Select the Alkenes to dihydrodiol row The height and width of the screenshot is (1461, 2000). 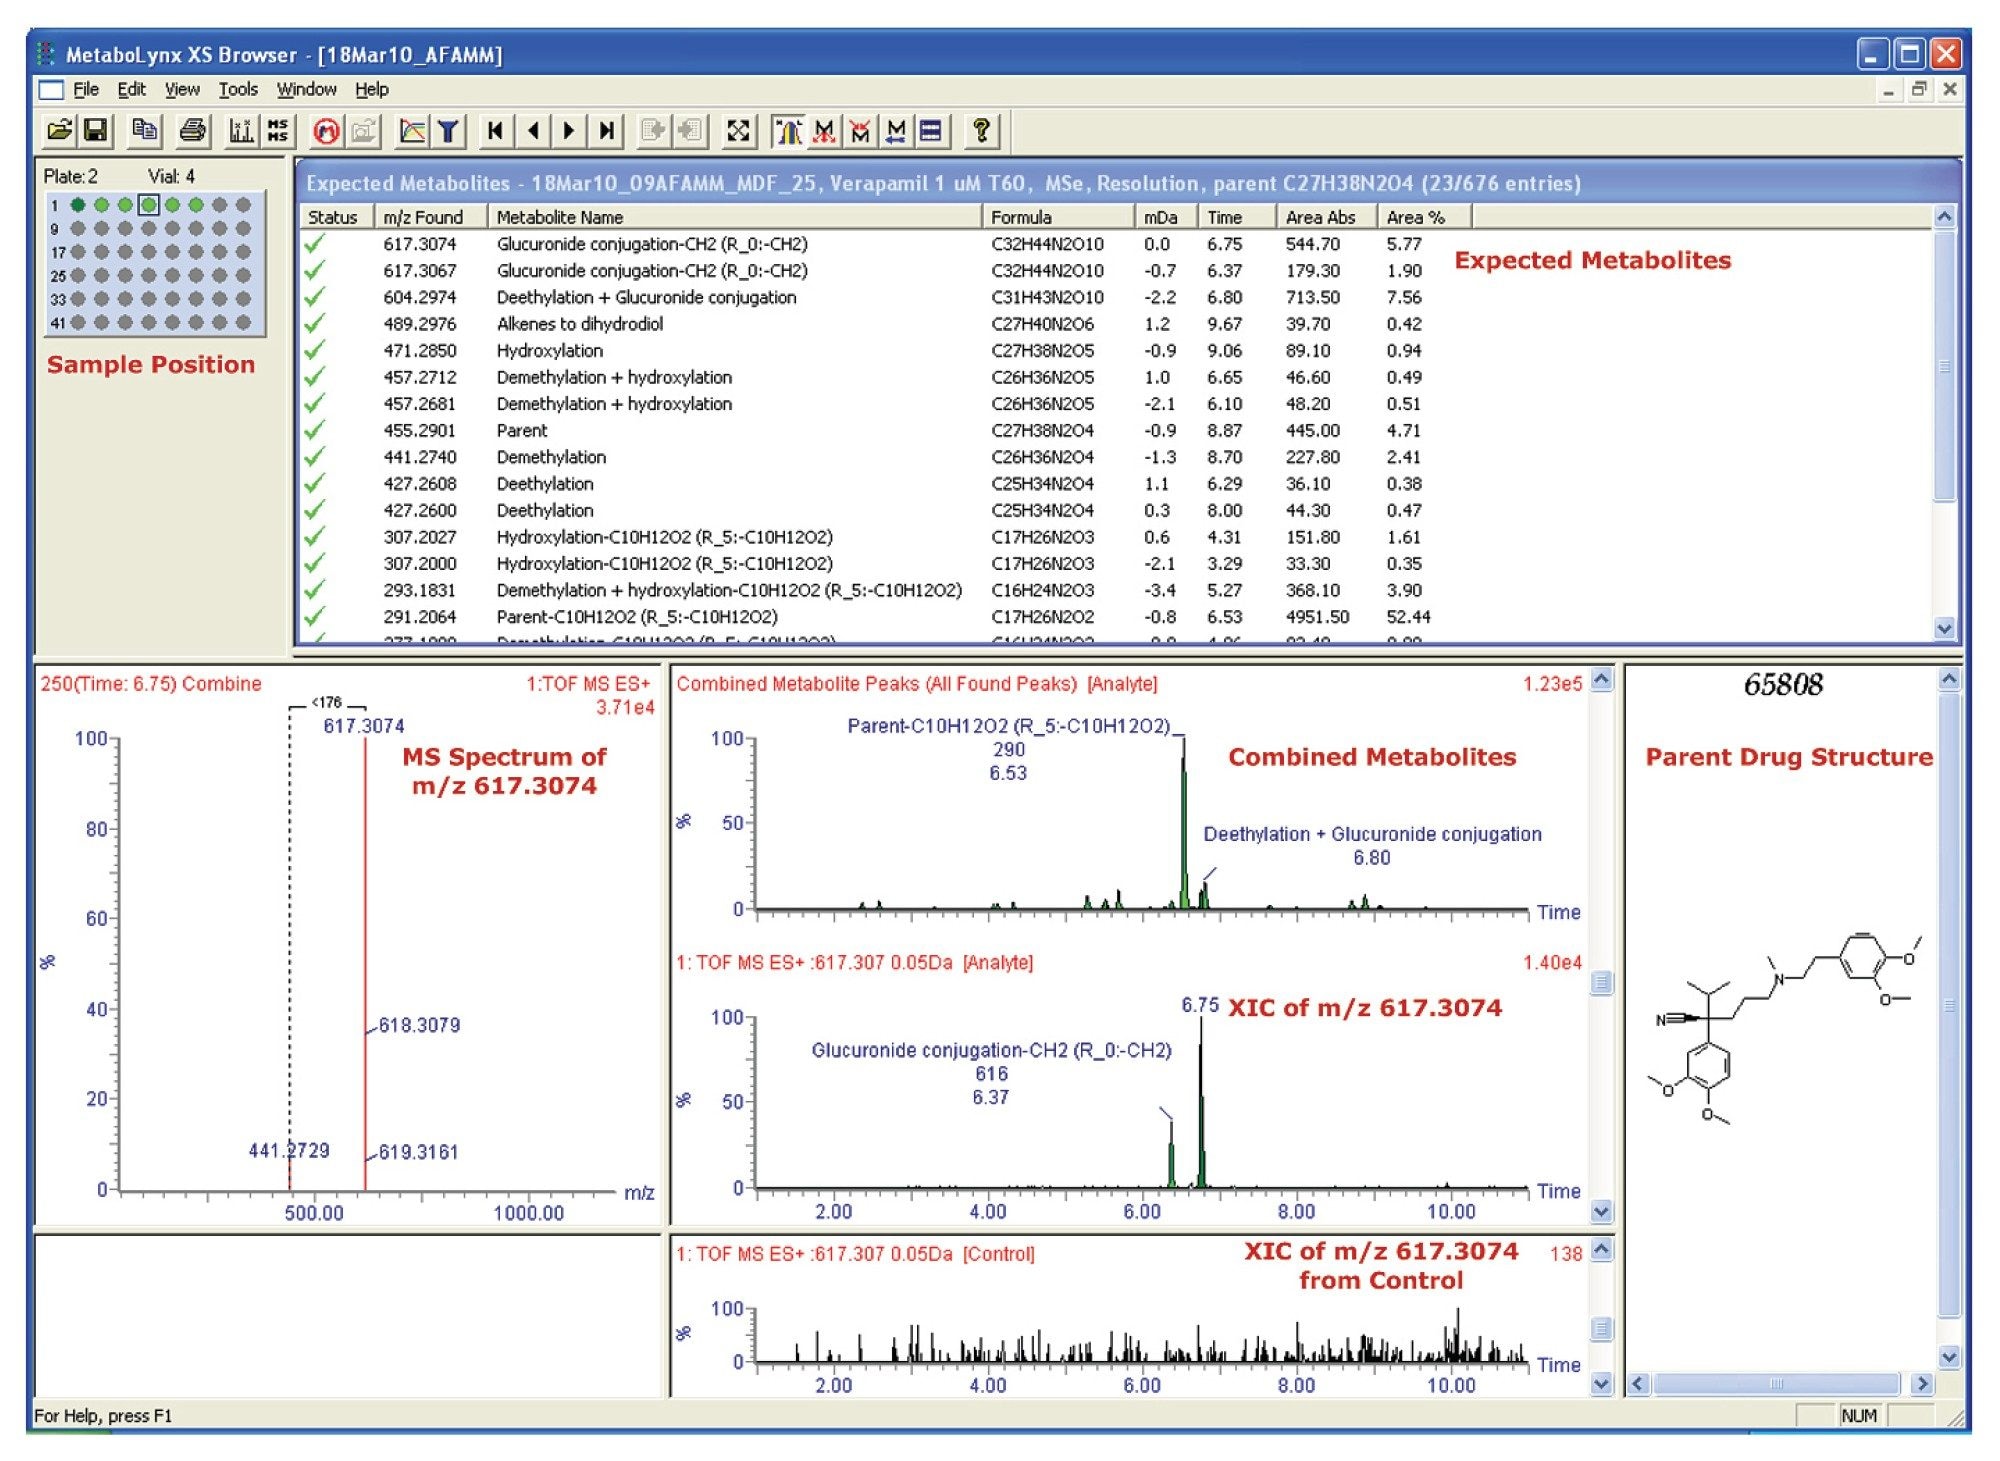click(1115, 324)
